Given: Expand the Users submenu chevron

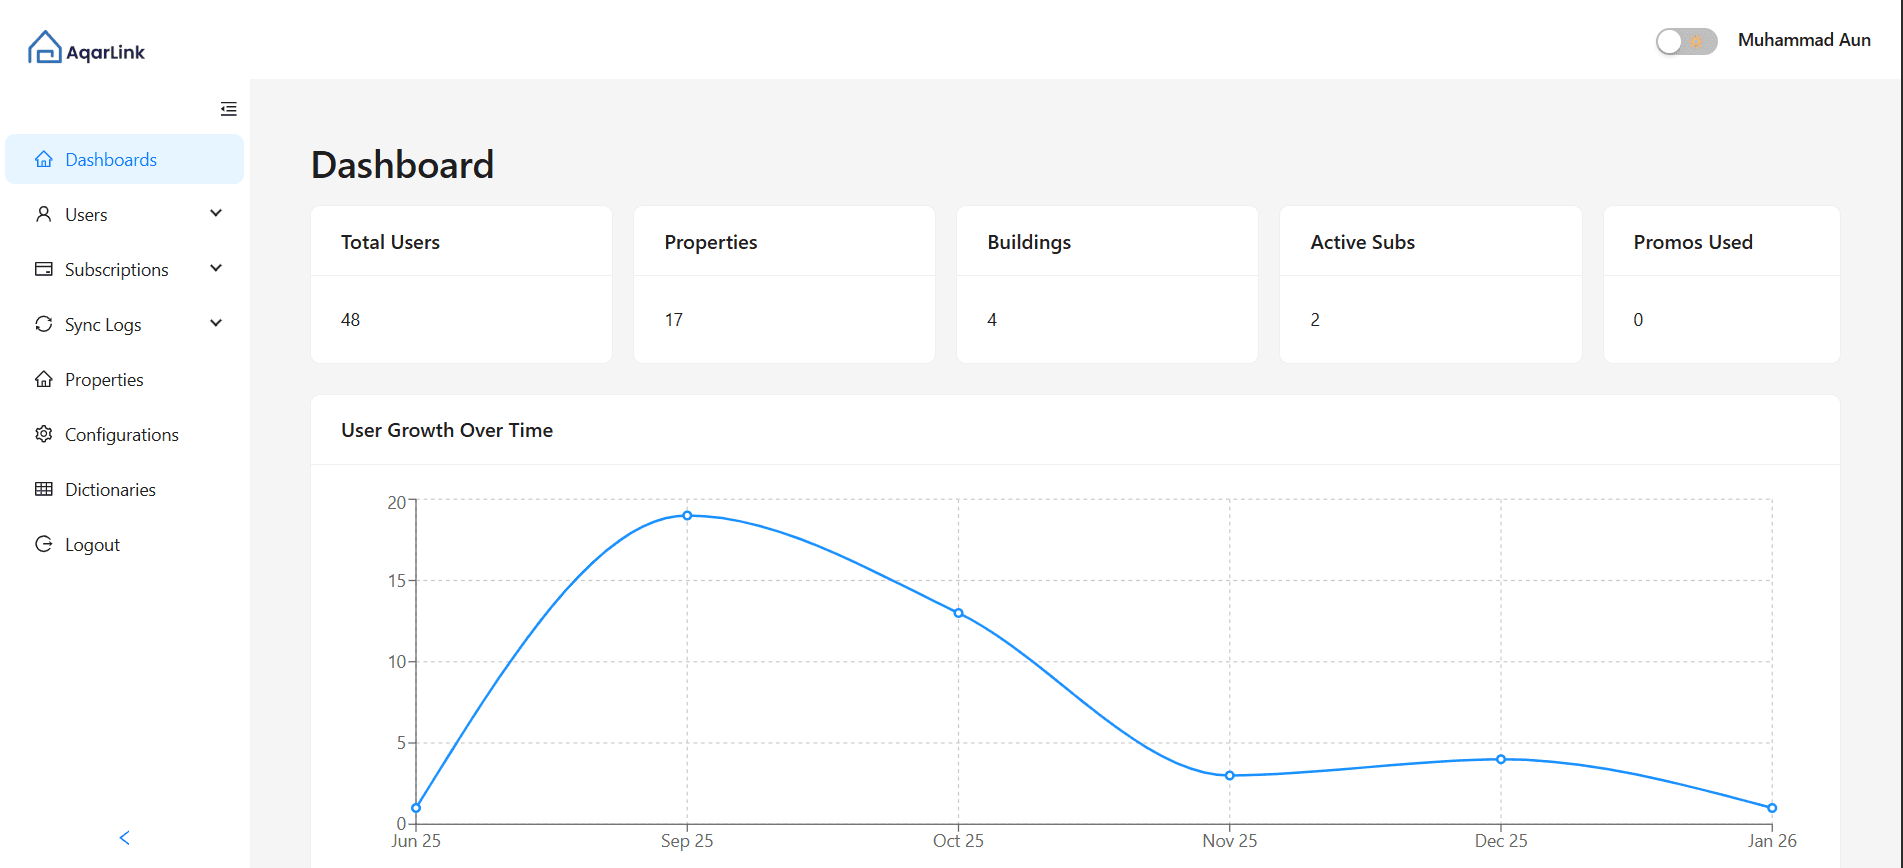Looking at the screenshot, I should [x=216, y=214].
